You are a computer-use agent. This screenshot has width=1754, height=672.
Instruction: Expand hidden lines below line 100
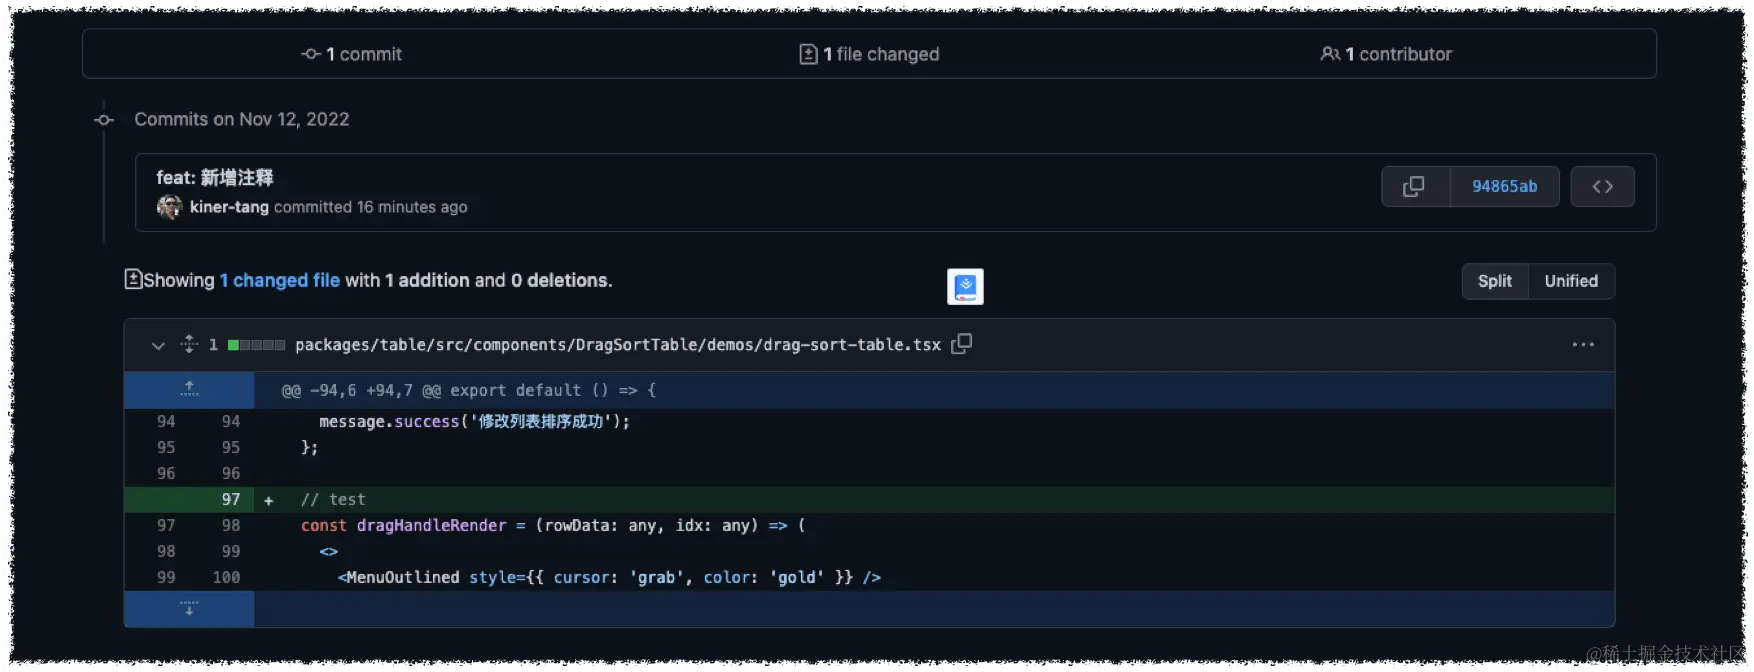tap(189, 609)
